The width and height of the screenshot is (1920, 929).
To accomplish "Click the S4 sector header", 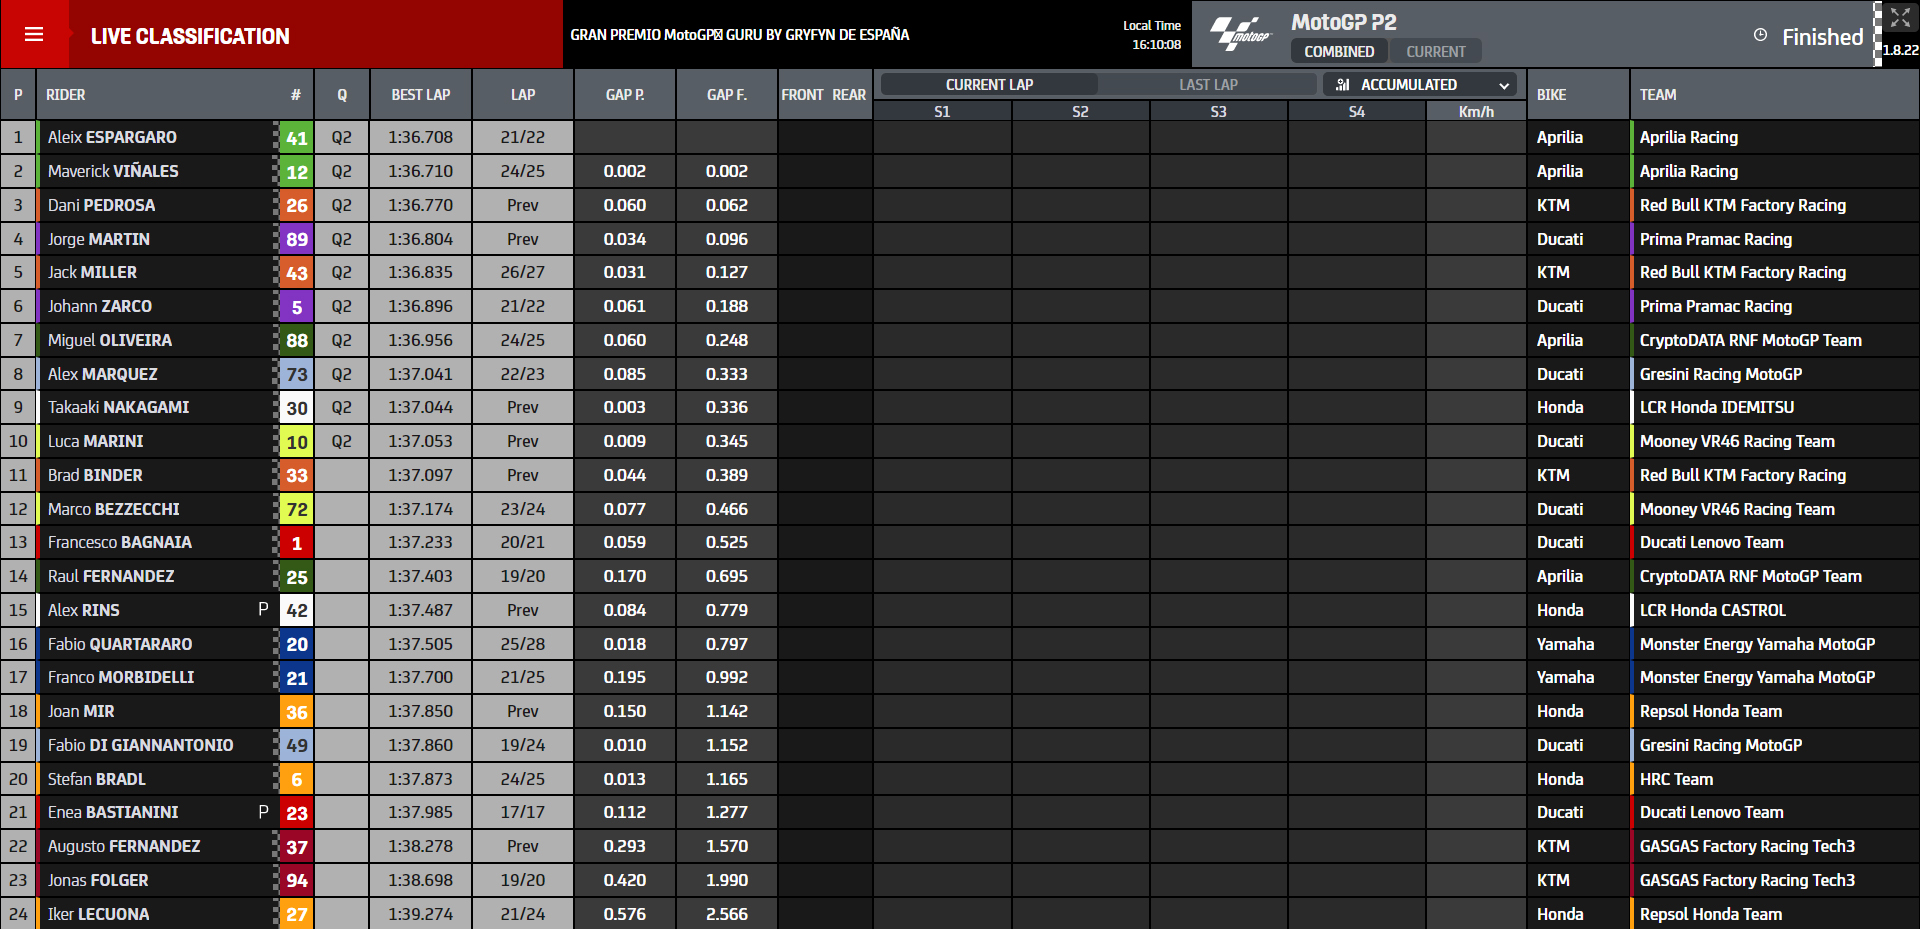I will 1357,112.
